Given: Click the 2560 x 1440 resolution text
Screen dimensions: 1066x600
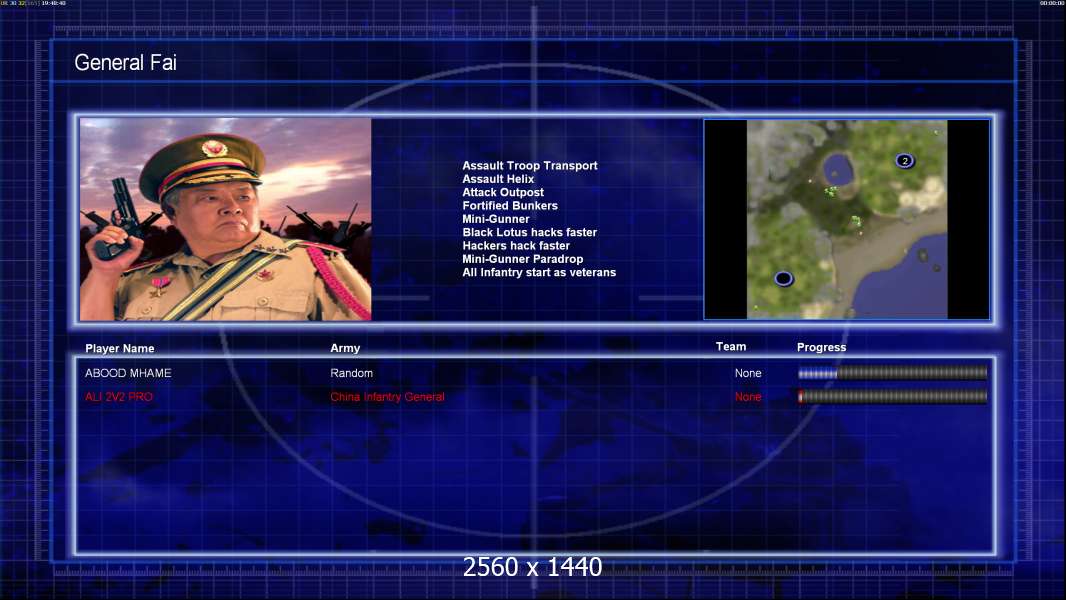Looking at the screenshot, I should (x=532, y=567).
